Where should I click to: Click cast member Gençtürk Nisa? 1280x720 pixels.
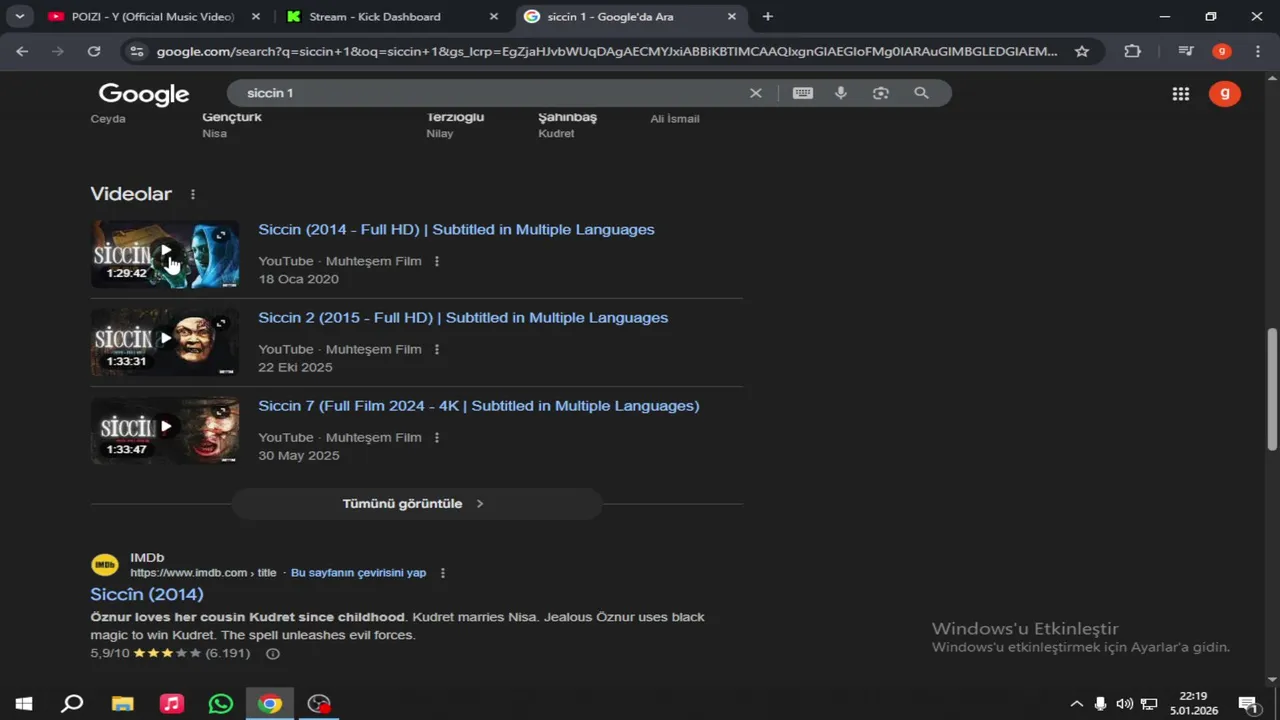(x=232, y=125)
